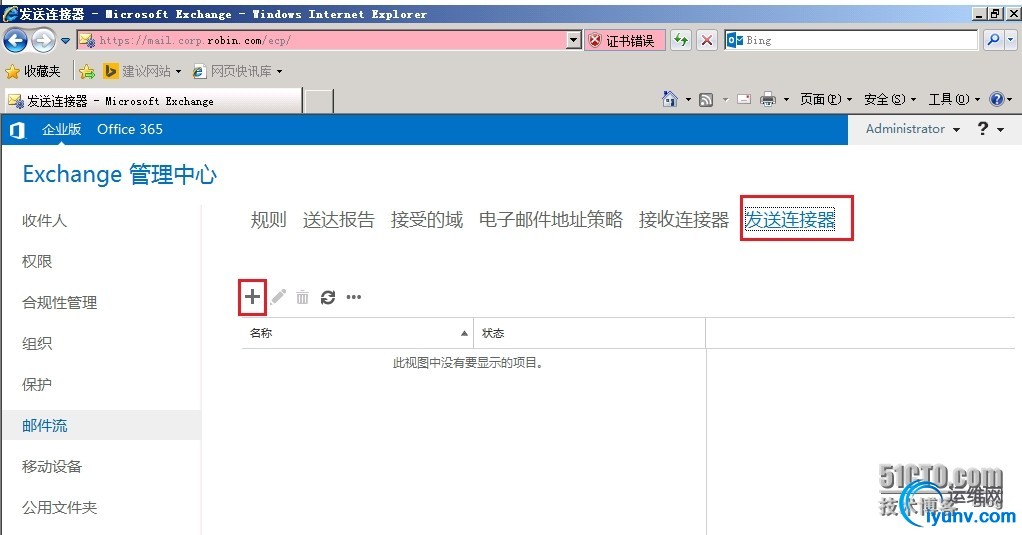Switch to the 接收连接器 receive connectors tab

684,220
